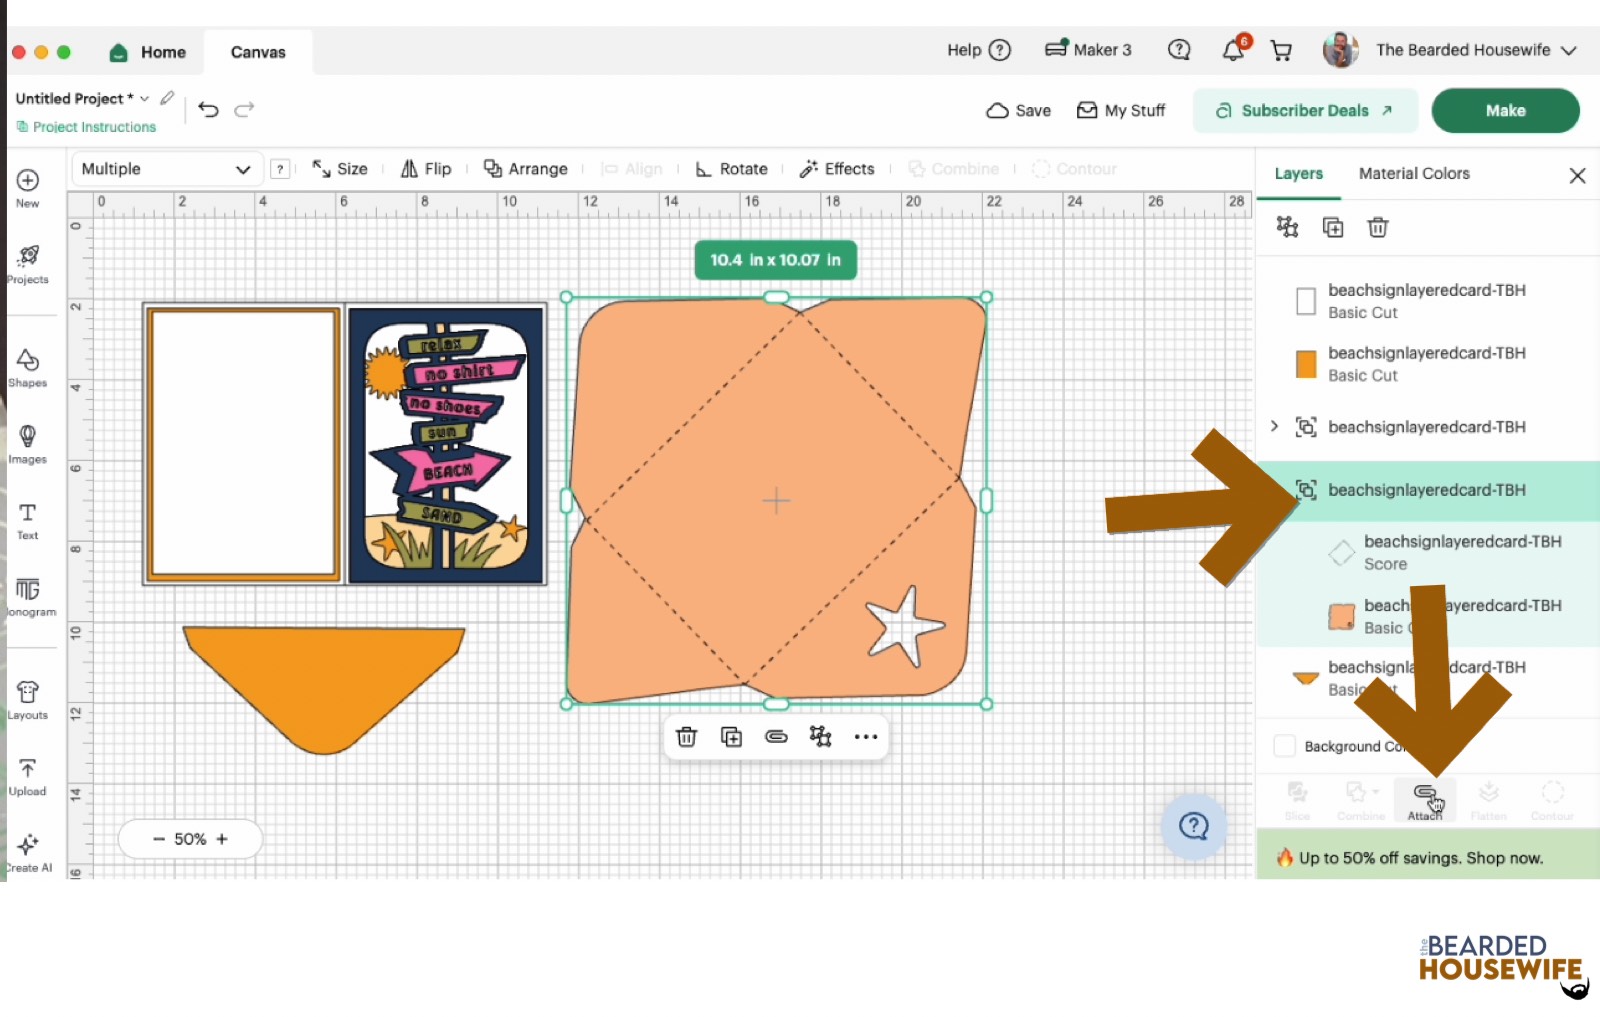
Task: Delete selection from floating toolbar
Action: [x=687, y=737]
